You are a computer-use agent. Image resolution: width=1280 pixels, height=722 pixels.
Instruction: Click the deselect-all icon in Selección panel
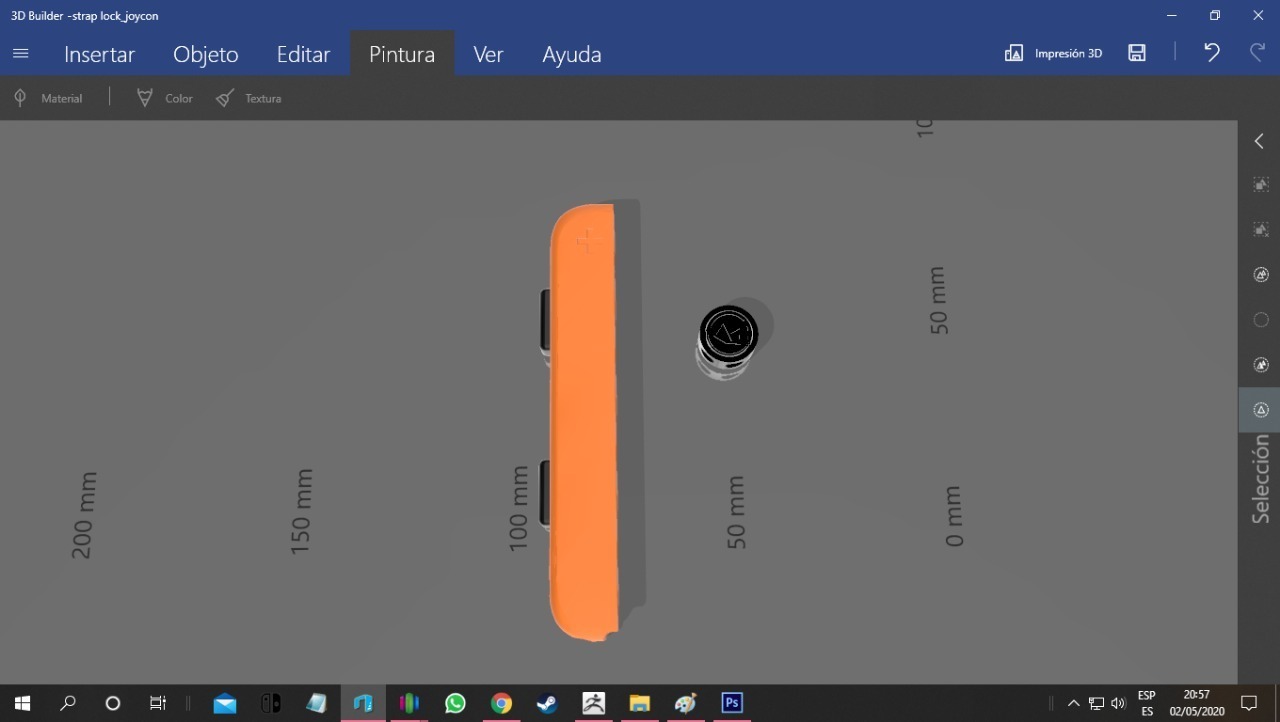click(x=1261, y=230)
